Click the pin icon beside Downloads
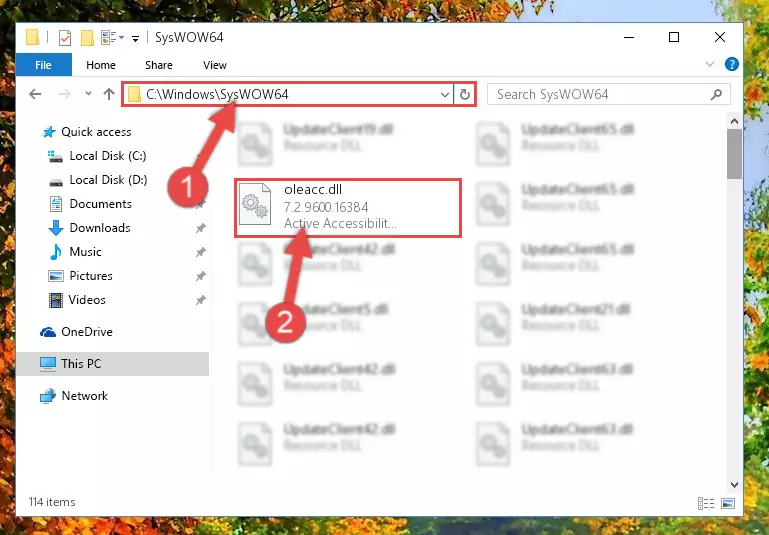The width and height of the screenshot is (769, 535). (201, 228)
